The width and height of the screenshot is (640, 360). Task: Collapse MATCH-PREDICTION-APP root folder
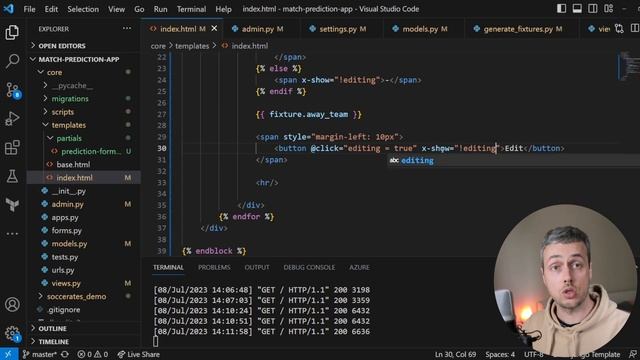tap(84, 59)
